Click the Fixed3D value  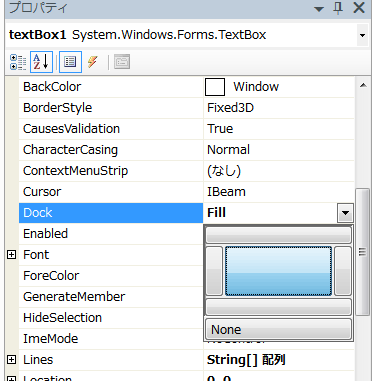pyautogui.click(x=230, y=108)
